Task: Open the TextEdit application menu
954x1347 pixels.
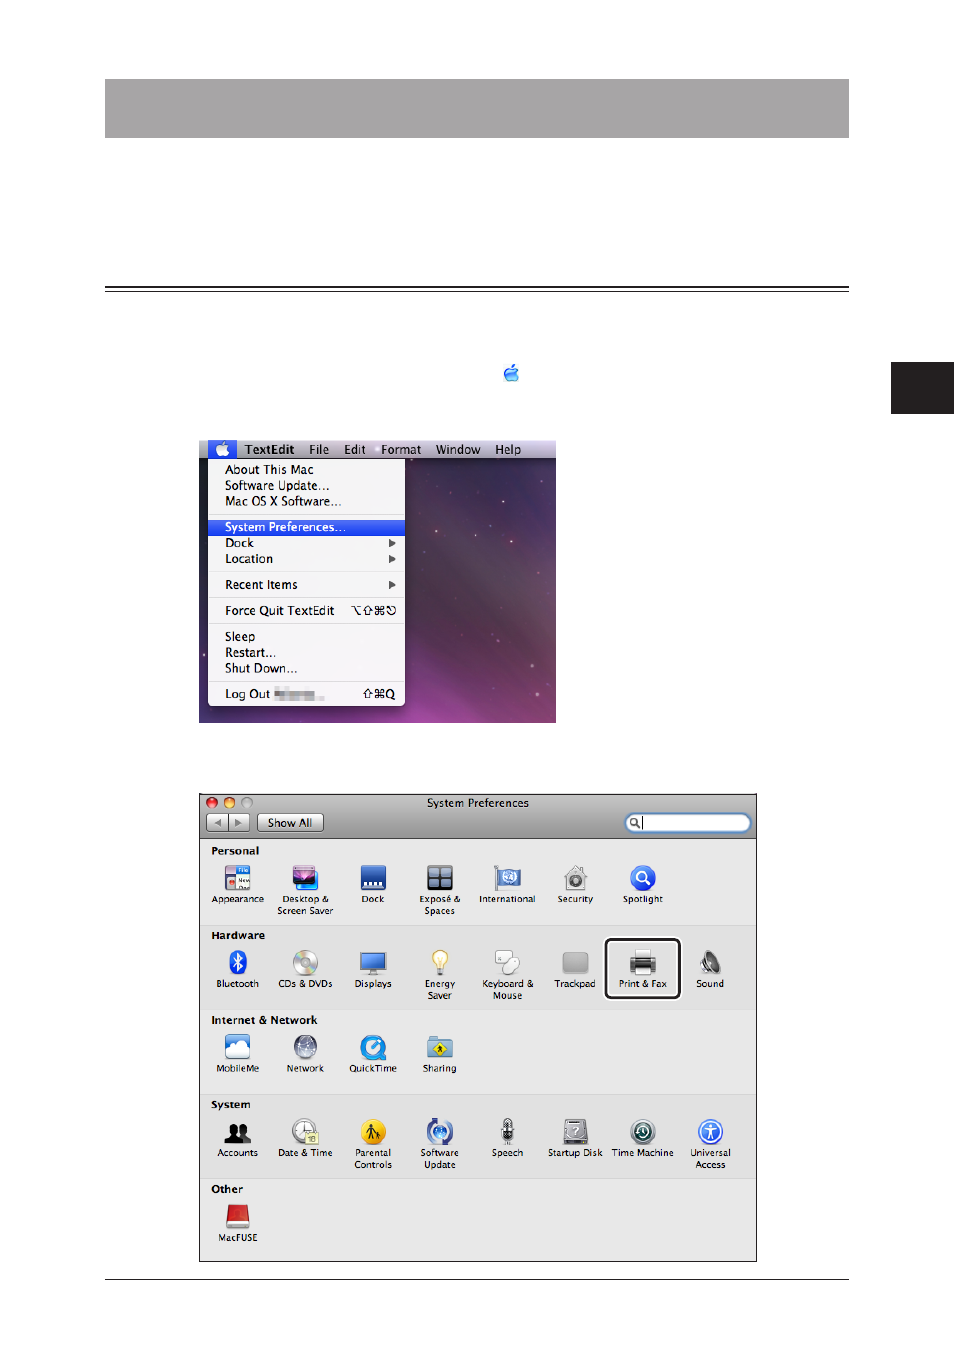Action: point(269,450)
